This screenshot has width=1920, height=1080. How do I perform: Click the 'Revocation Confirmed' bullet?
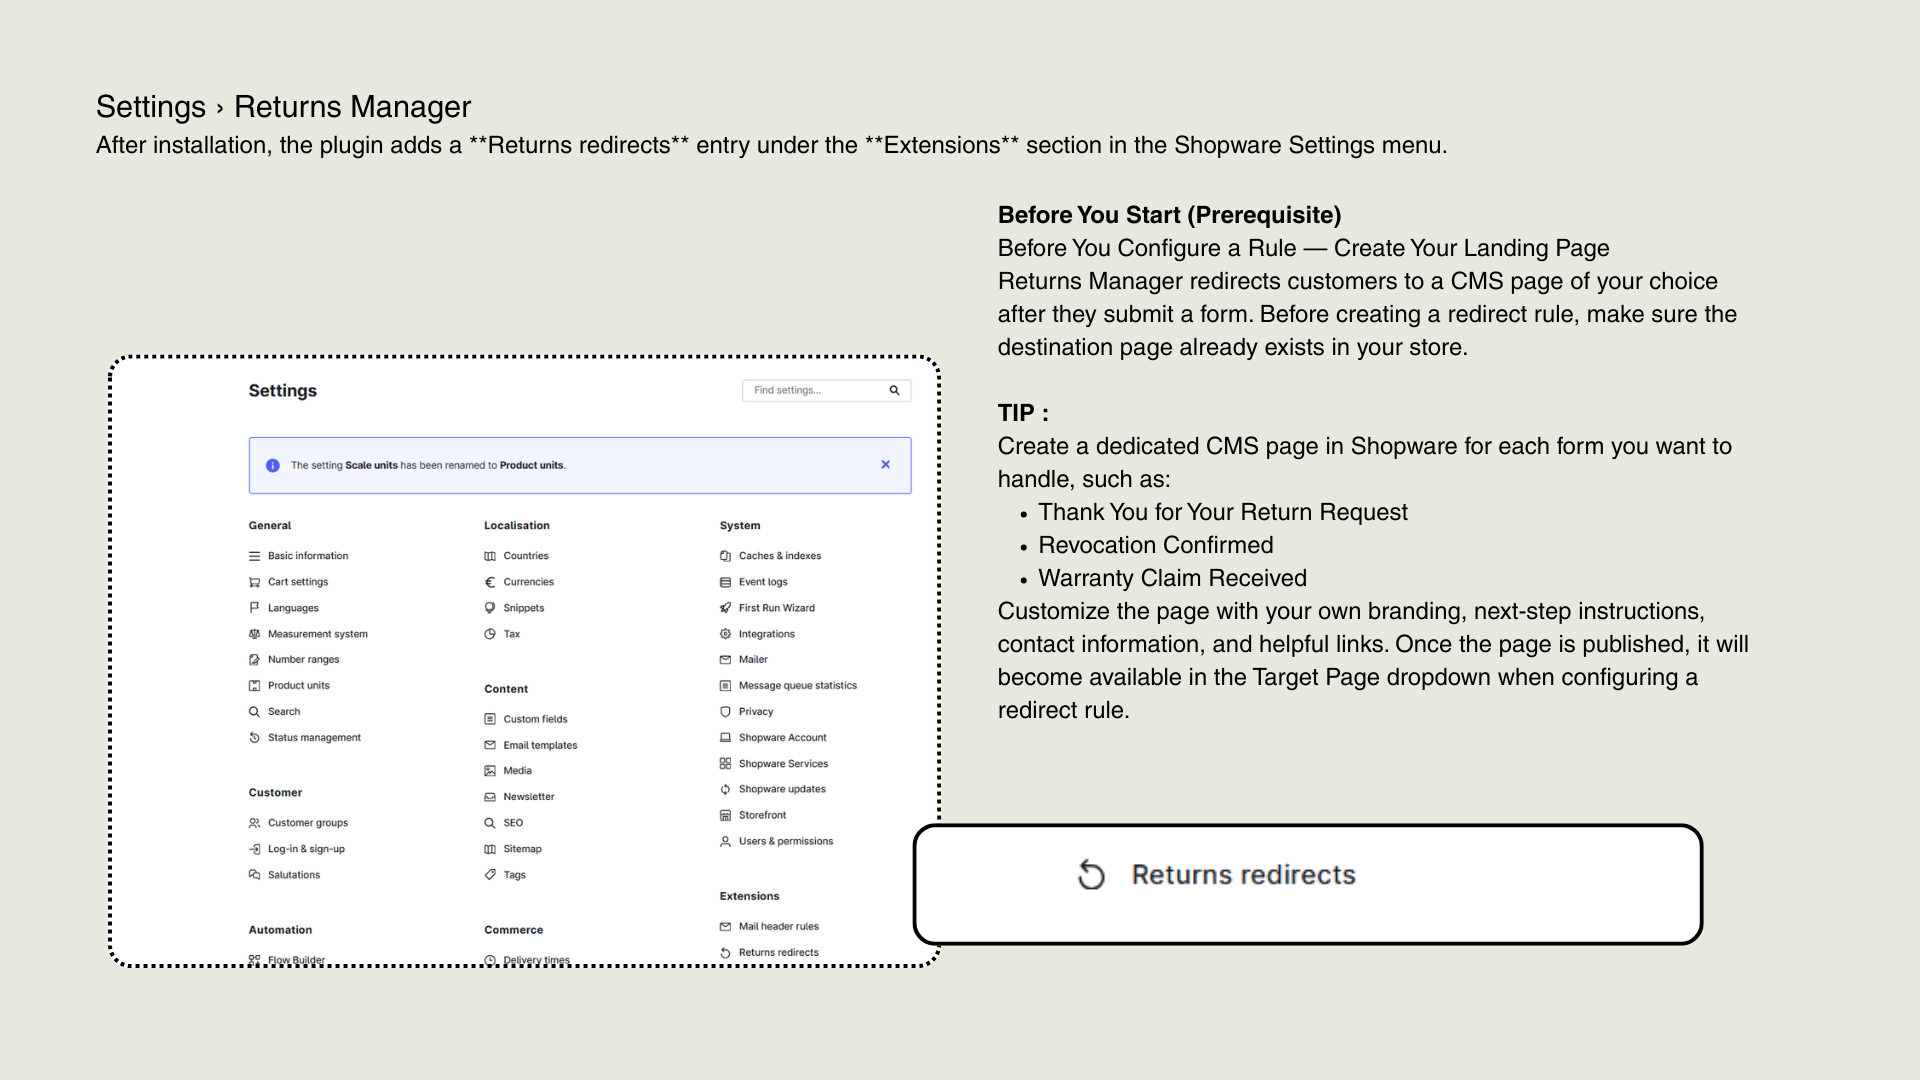(1156, 545)
